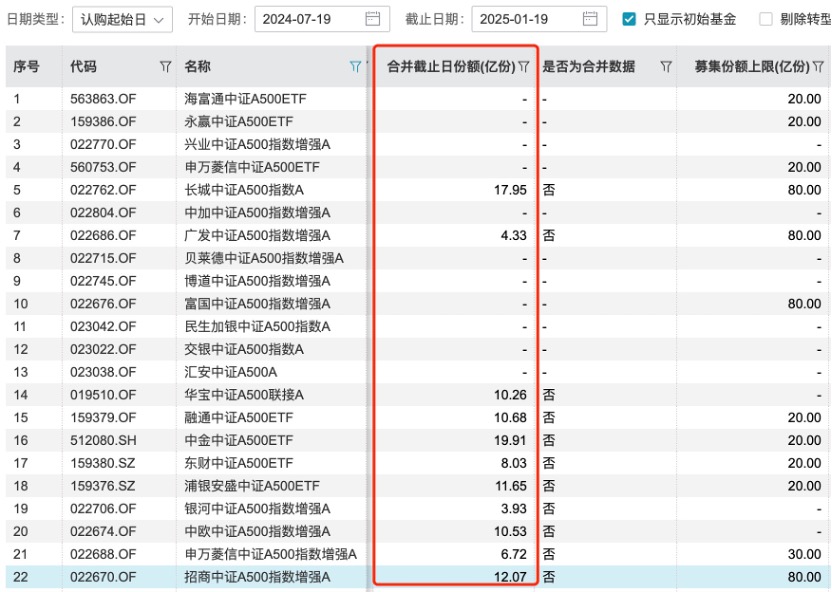Select row 永赢中证A500ETF
832x592 pixels.
418,121
